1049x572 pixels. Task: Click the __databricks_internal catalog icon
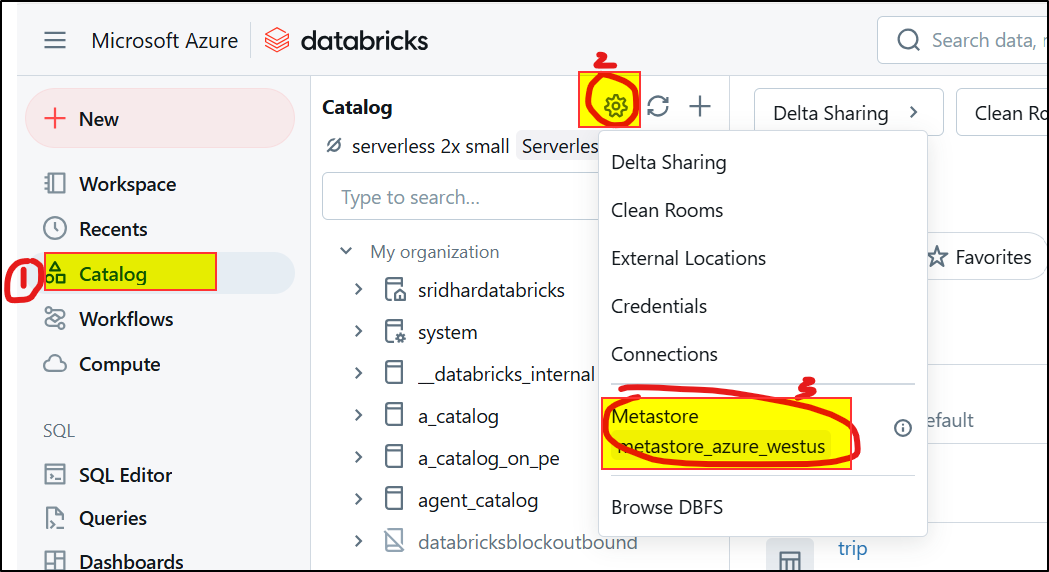(x=394, y=373)
